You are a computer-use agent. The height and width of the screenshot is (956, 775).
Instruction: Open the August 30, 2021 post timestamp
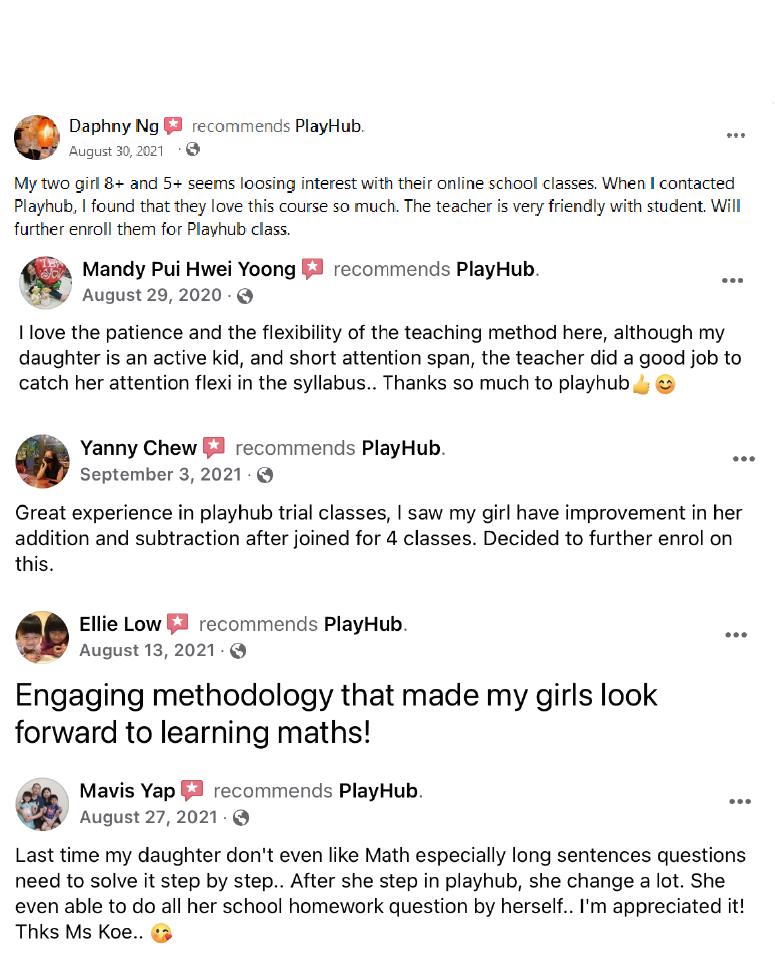pyautogui.click(x=116, y=151)
